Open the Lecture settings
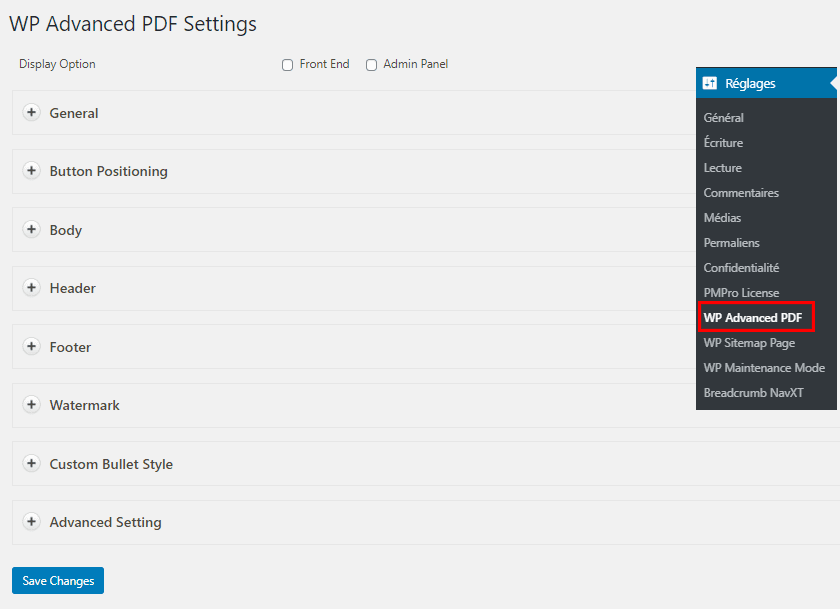The height and width of the screenshot is (609, 840). [x=721, y=167]
